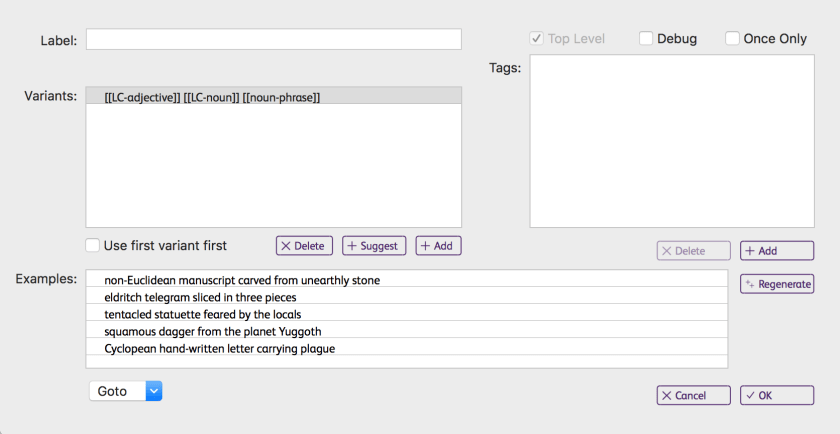Open the Goto dropdown menu
840x434 pixels.
(125, 391)
